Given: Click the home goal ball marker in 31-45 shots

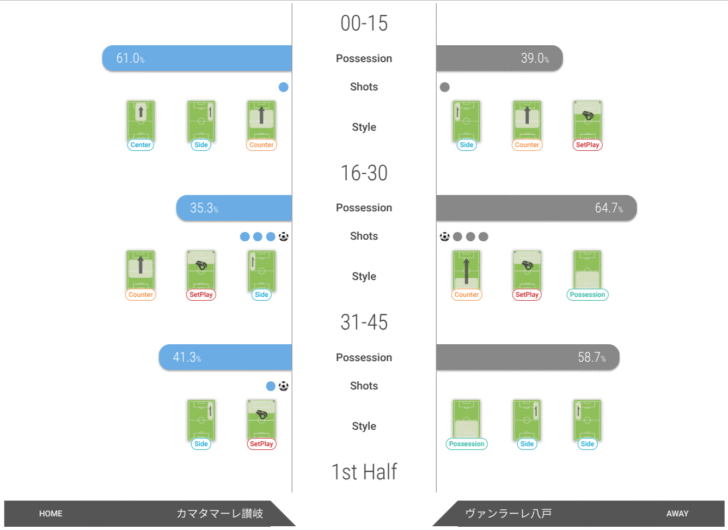Looking at the screenshot, I should [284, 386].
